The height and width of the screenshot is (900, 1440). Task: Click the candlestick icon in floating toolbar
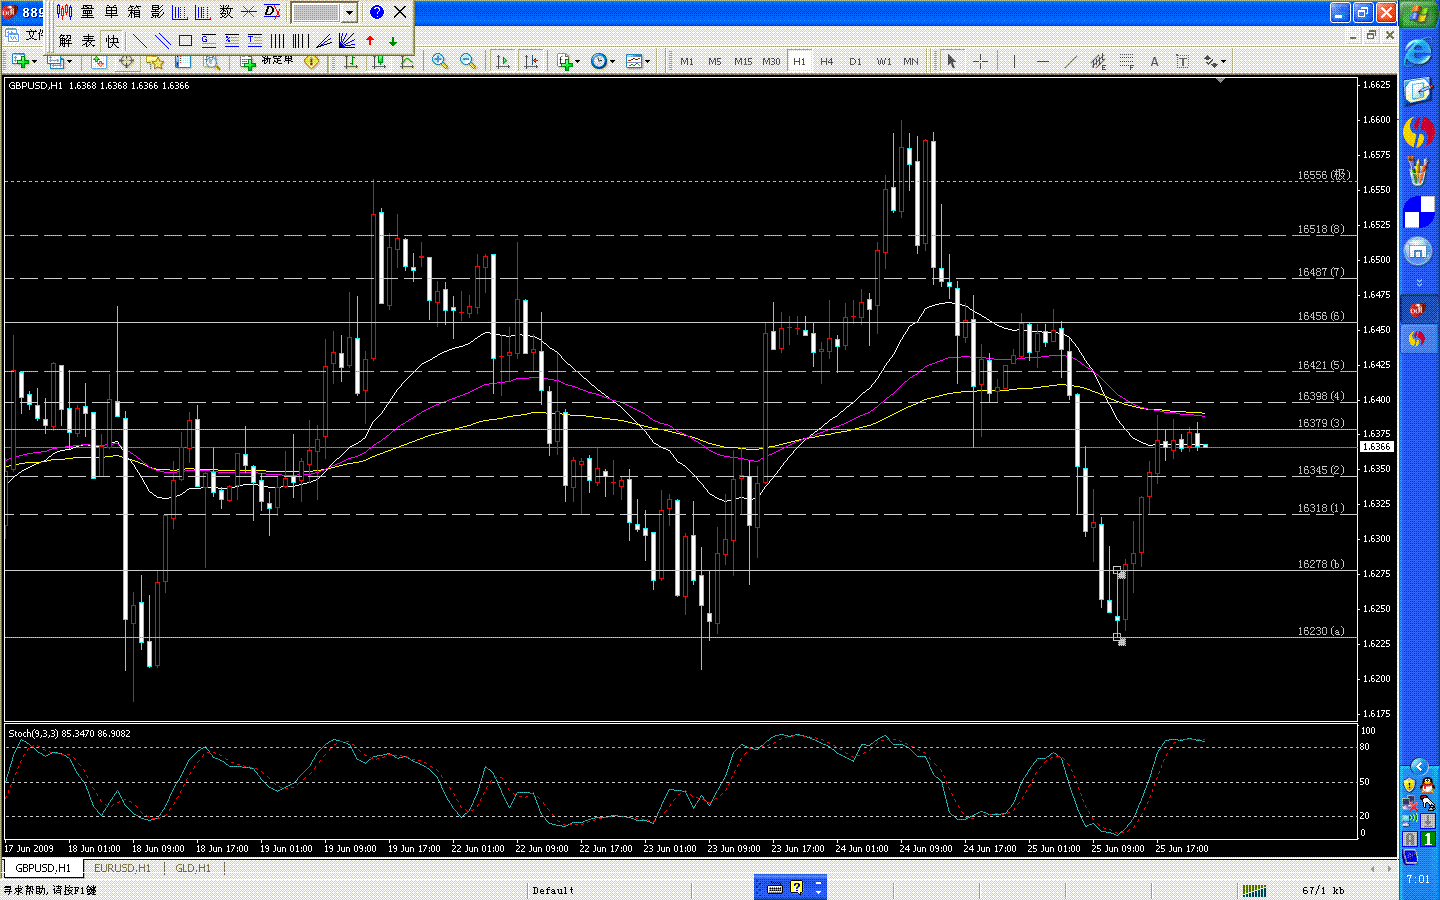65,12
